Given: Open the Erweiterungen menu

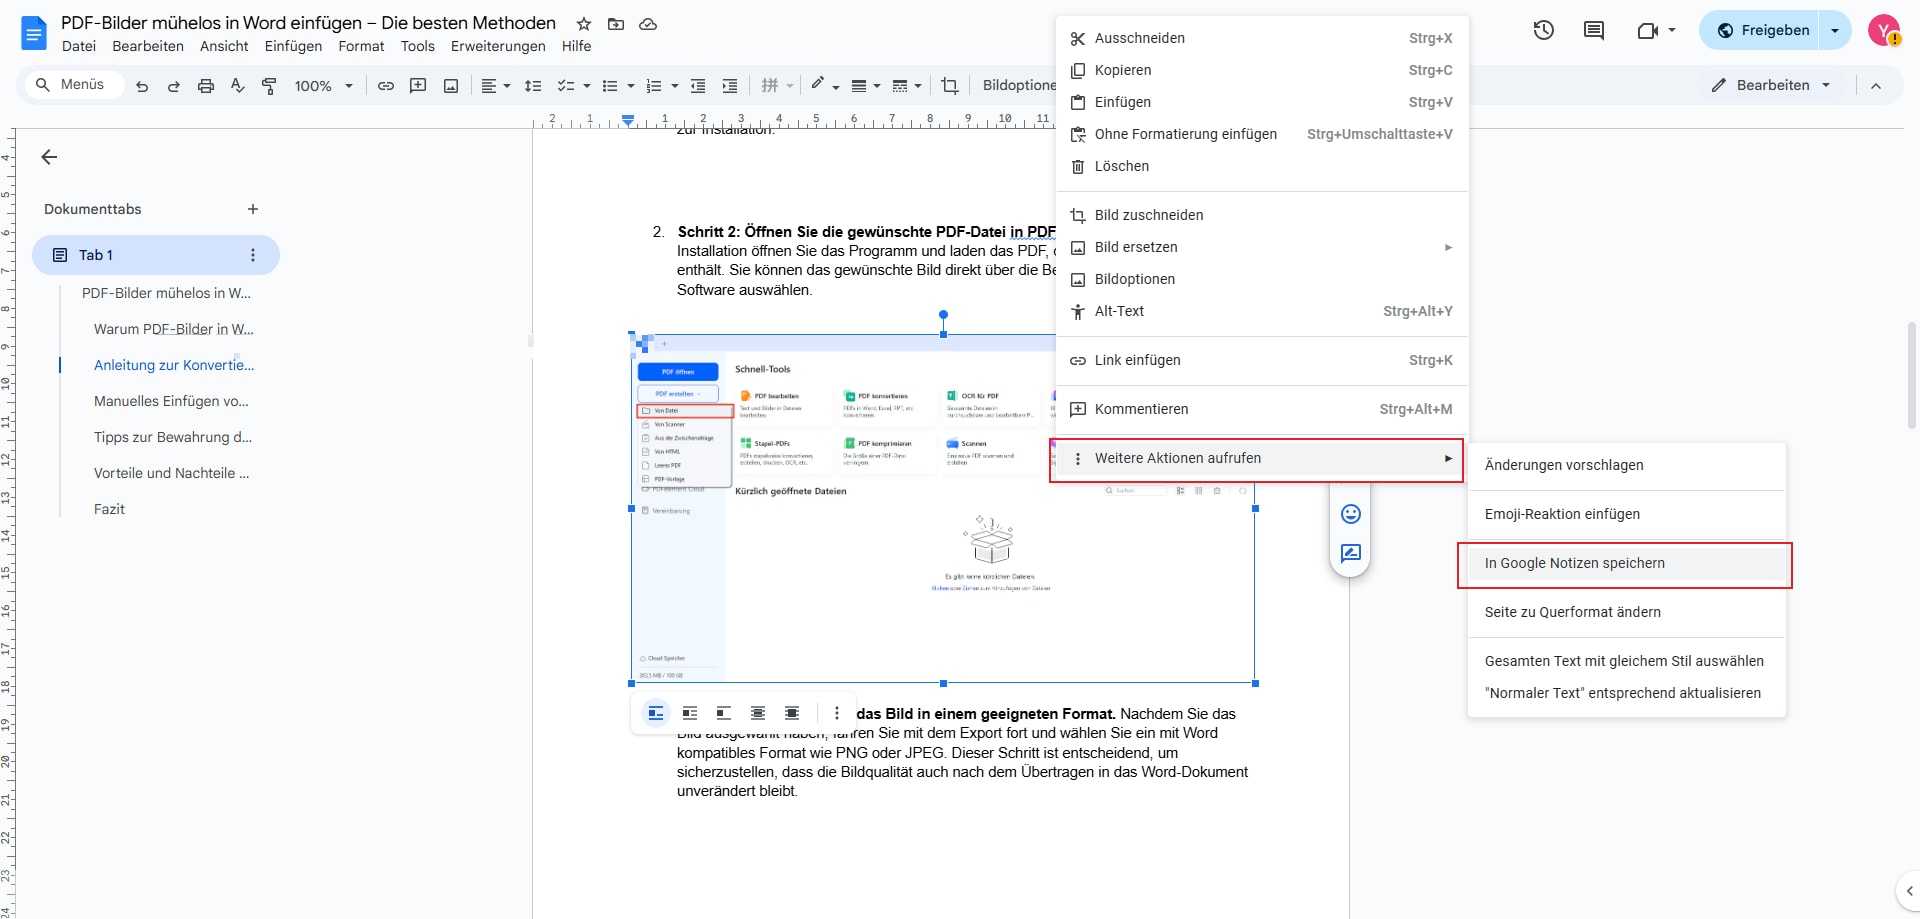Looking at the screenshot, I should click(498, 46).
